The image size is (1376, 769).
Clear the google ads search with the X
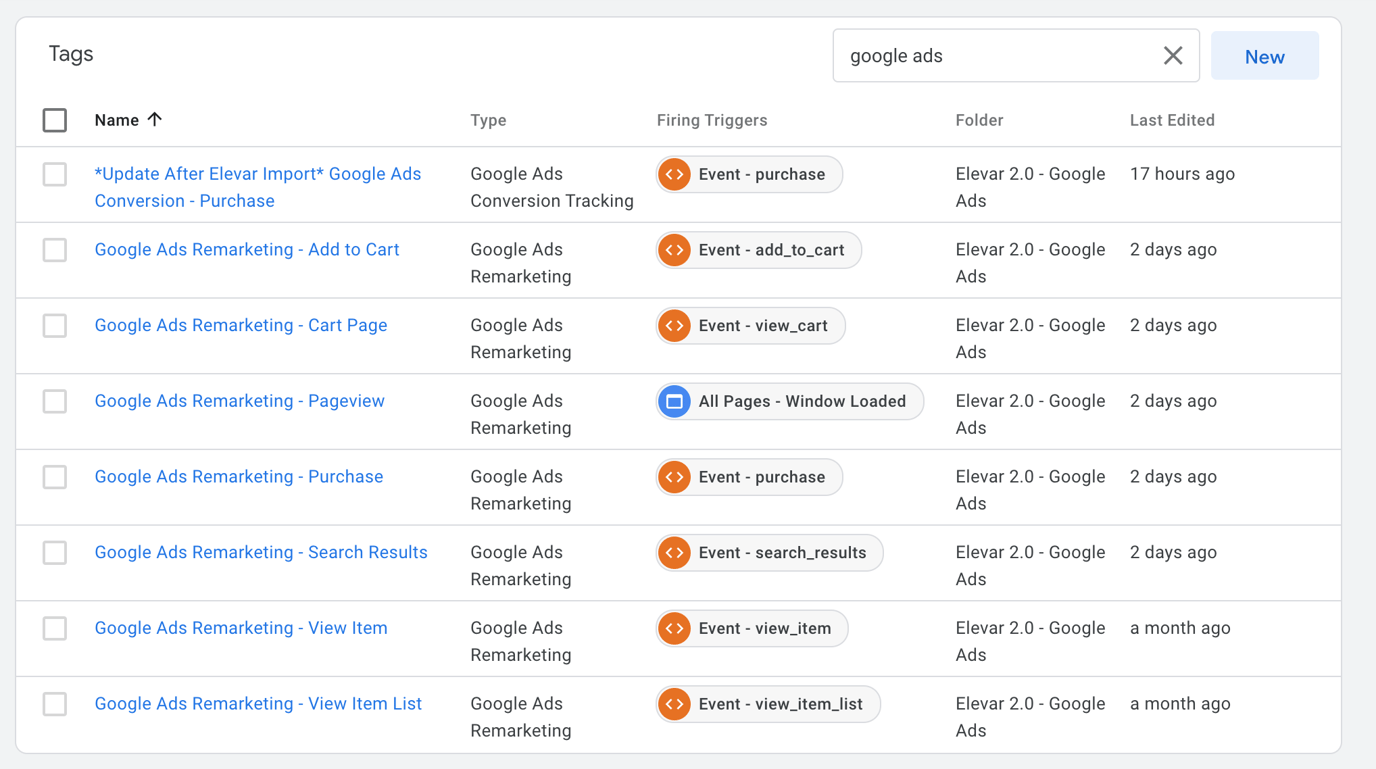(1173, 56)
